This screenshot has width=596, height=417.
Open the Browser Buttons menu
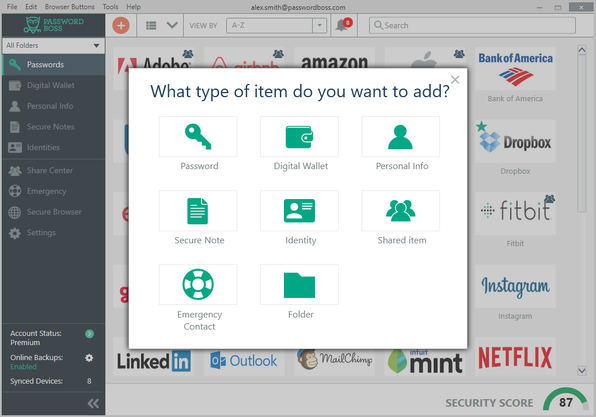(70, 7)
